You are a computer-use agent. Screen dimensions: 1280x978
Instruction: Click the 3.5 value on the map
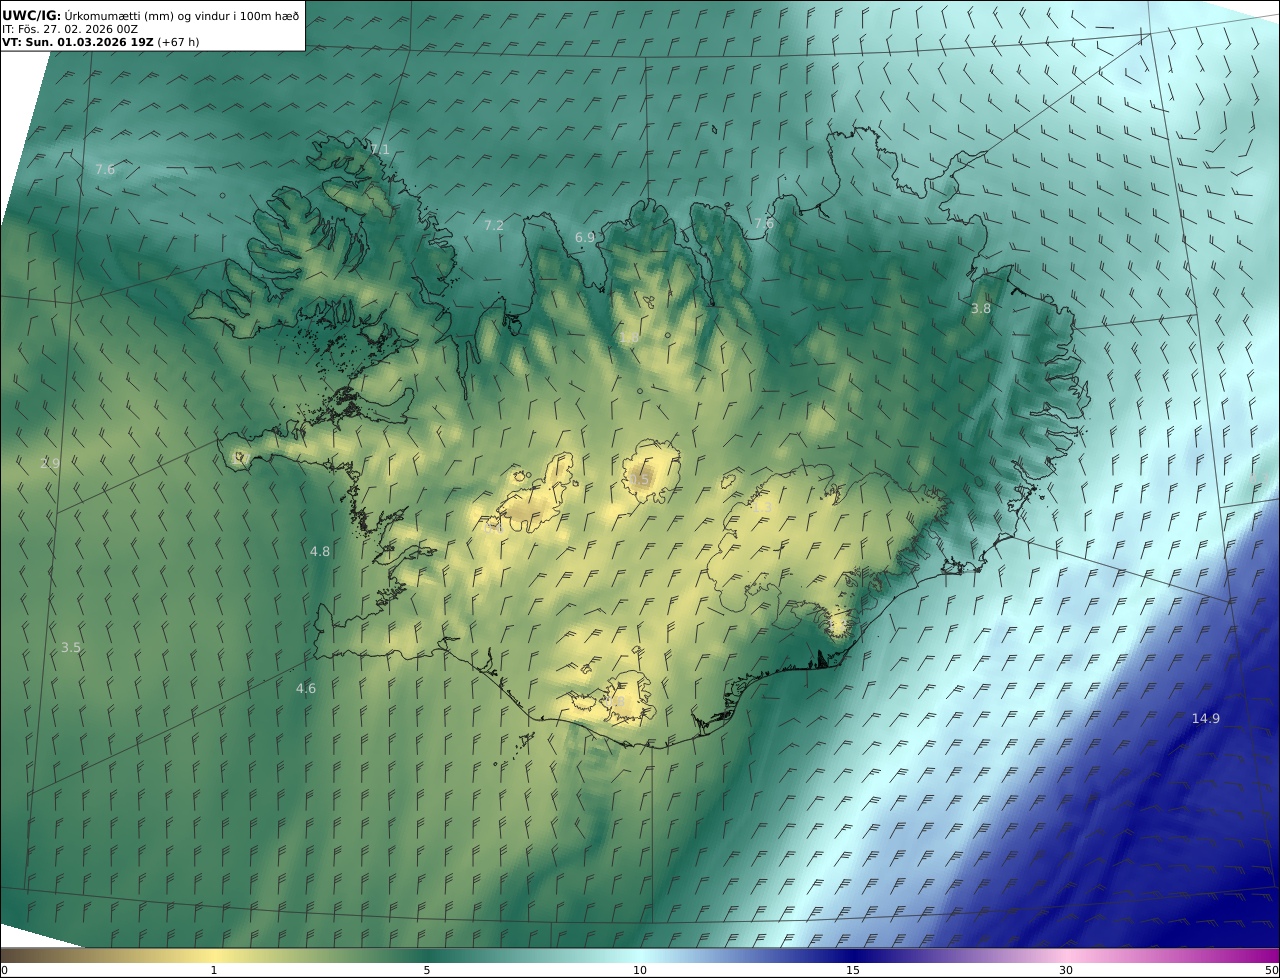tap(71, 647)
